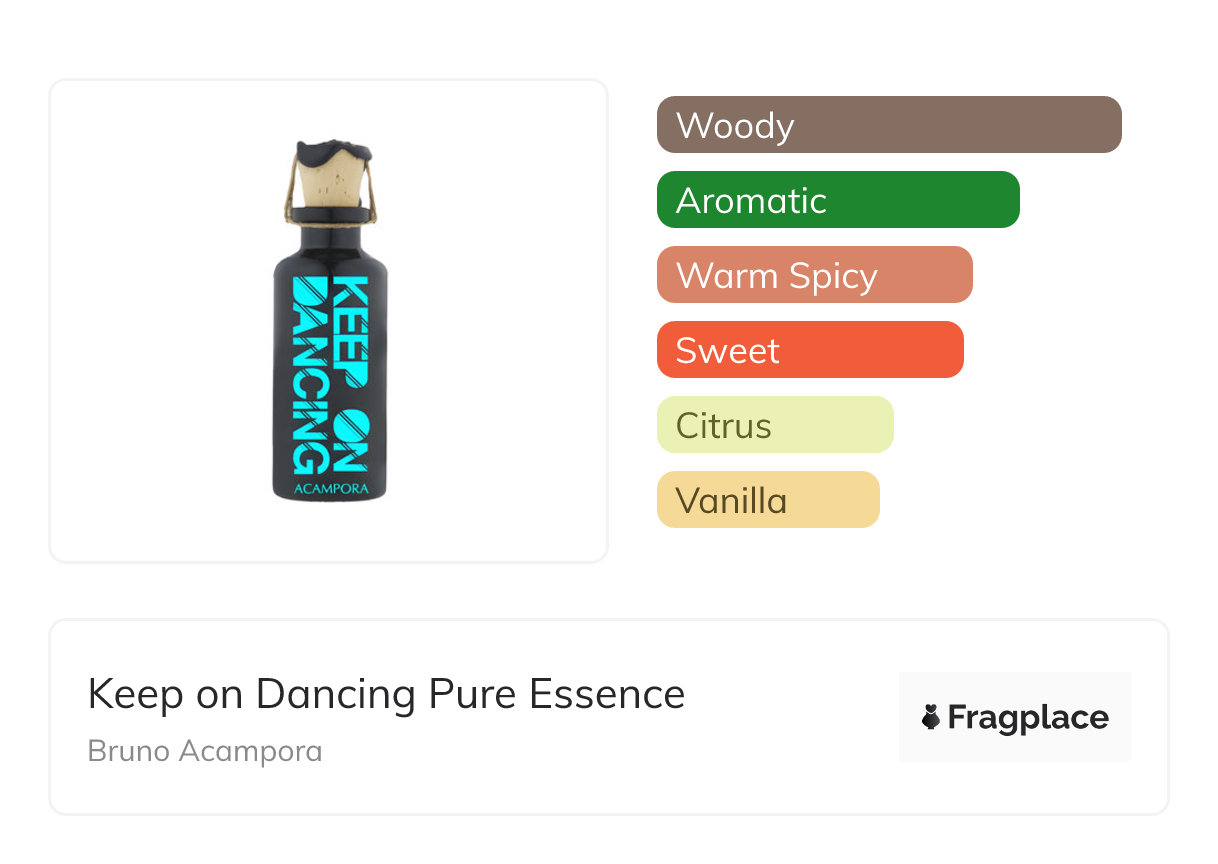Pick the red Sweet accord bar

tap(809, 350)
